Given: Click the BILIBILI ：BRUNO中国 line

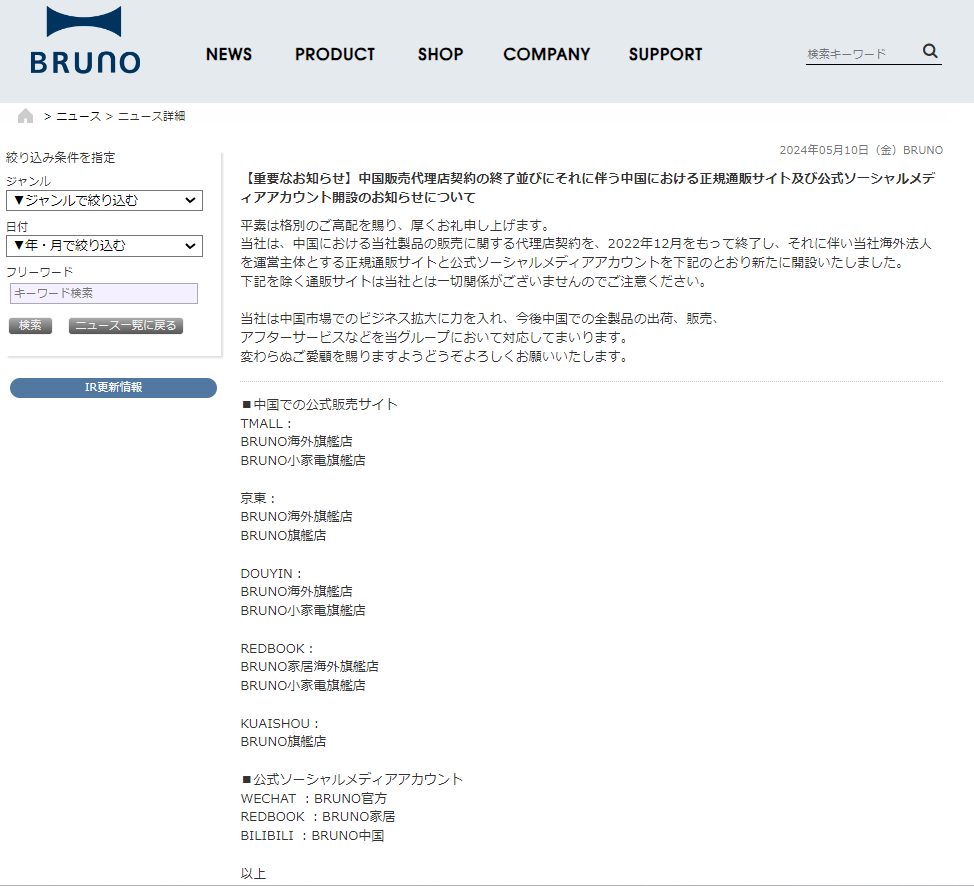Looking at the screenshot, I should (312, 836).
